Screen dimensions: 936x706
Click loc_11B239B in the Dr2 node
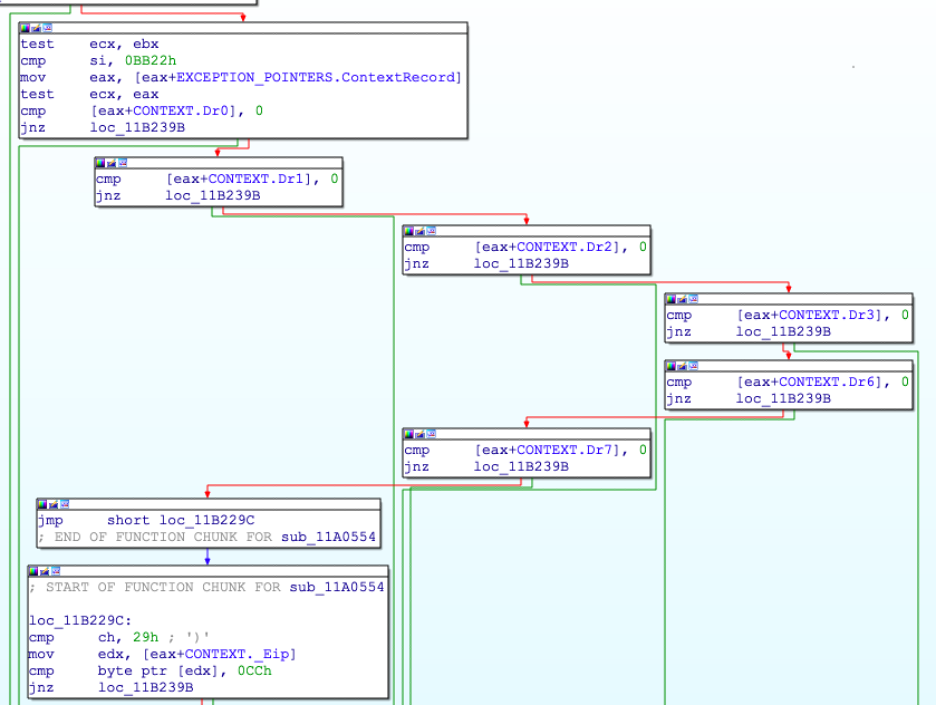pyautogui.click(x=521, y=264)
